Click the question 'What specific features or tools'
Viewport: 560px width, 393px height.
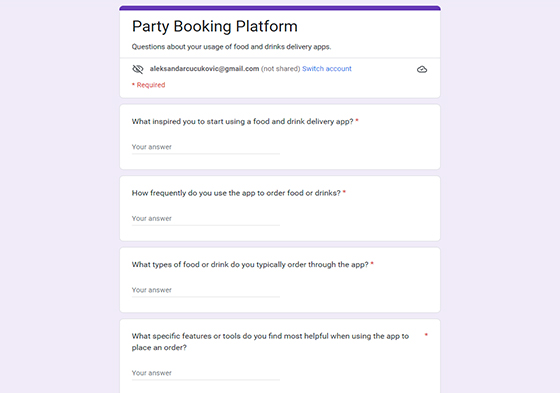(270, 342)
